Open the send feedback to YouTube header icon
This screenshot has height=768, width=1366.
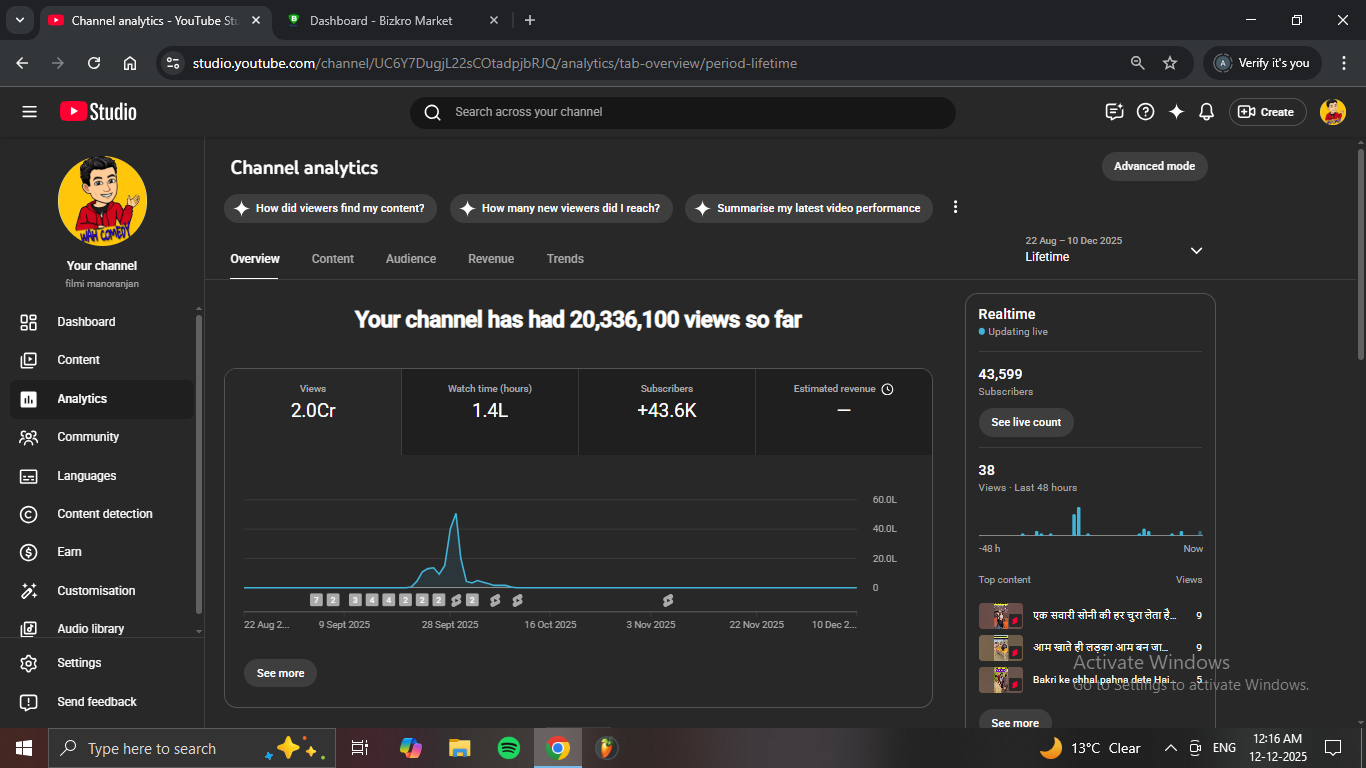point(1115,112)
